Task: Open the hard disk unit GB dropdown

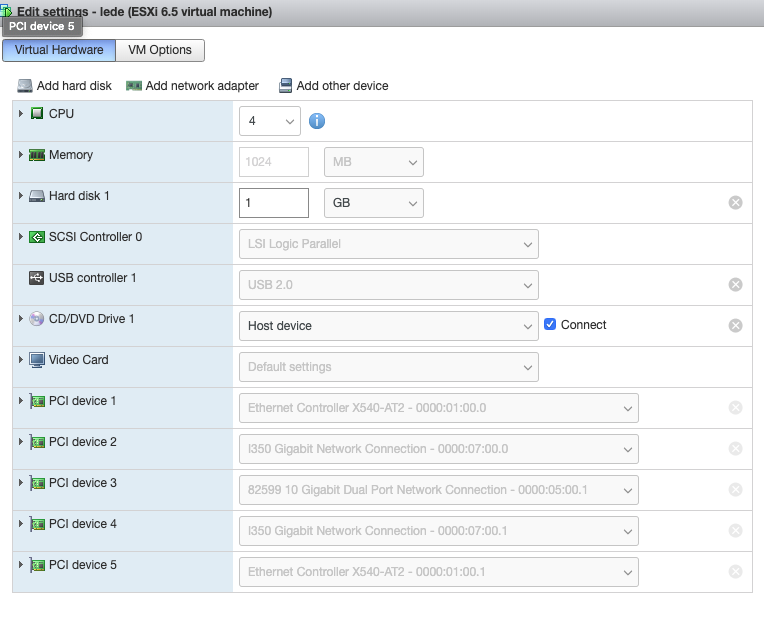Action: [x=374, y=203]
